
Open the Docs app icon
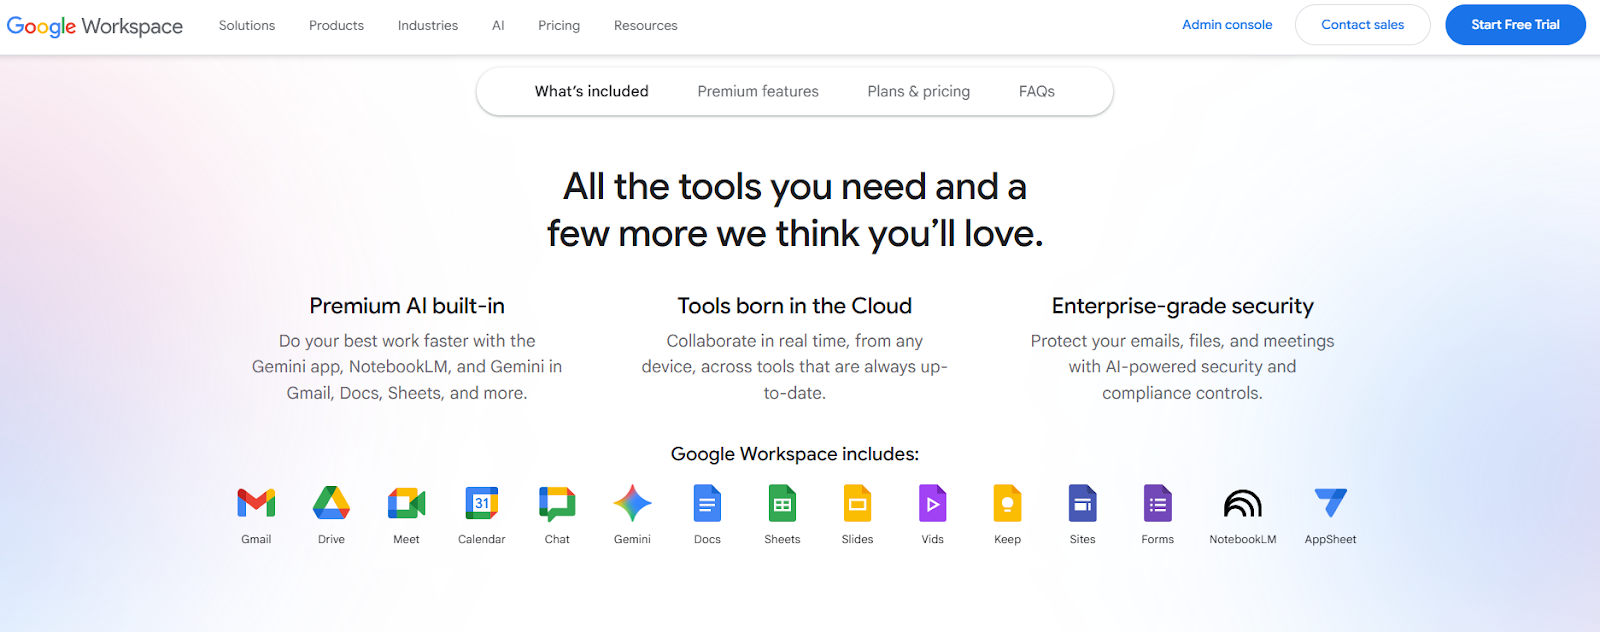[x=707, y=503]
